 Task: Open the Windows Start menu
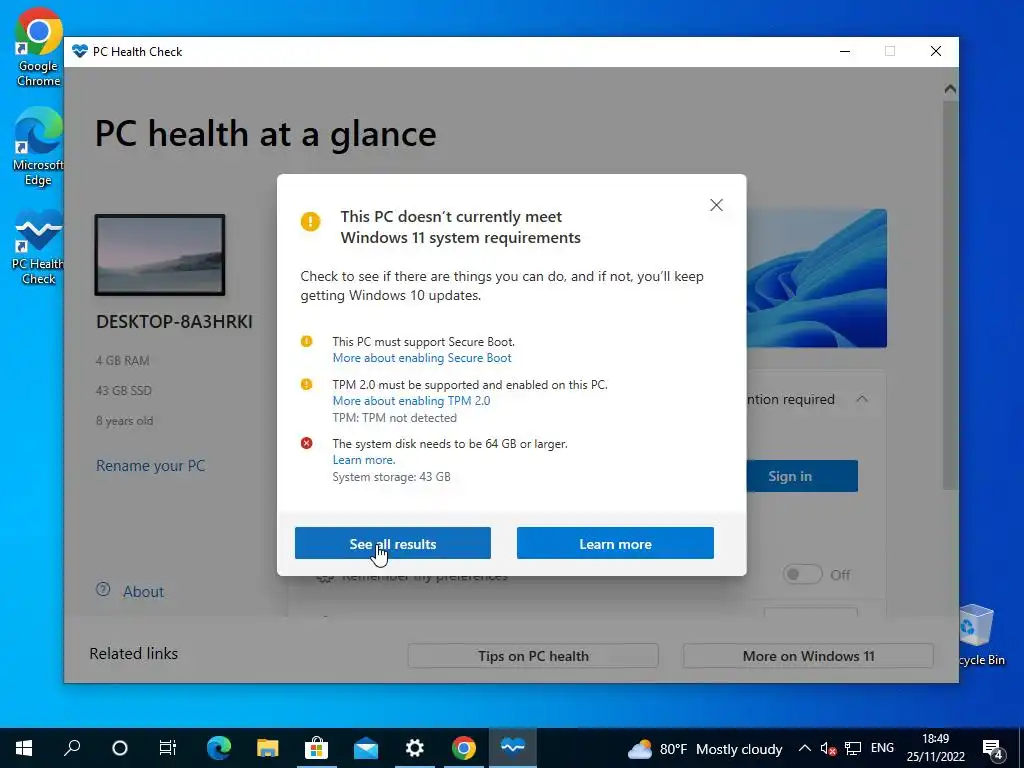pos(24,748)
